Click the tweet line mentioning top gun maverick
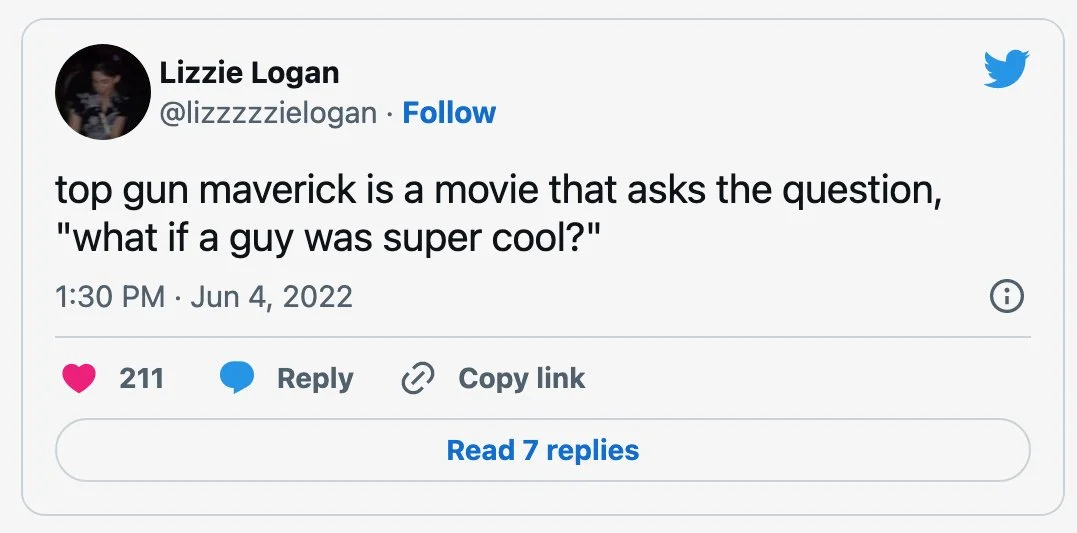The image size is (1077, 533). [x=499, y=190]
